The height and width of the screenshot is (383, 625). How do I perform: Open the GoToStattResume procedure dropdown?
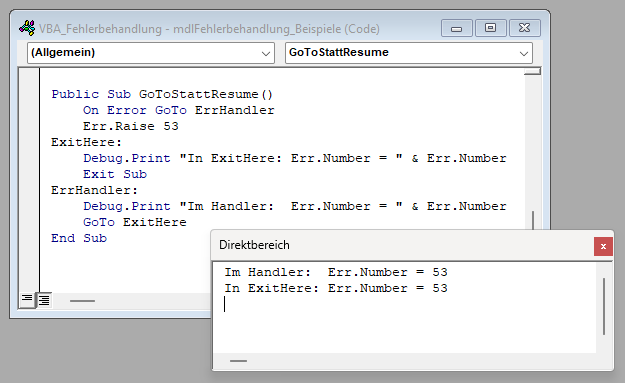(409, 53)
